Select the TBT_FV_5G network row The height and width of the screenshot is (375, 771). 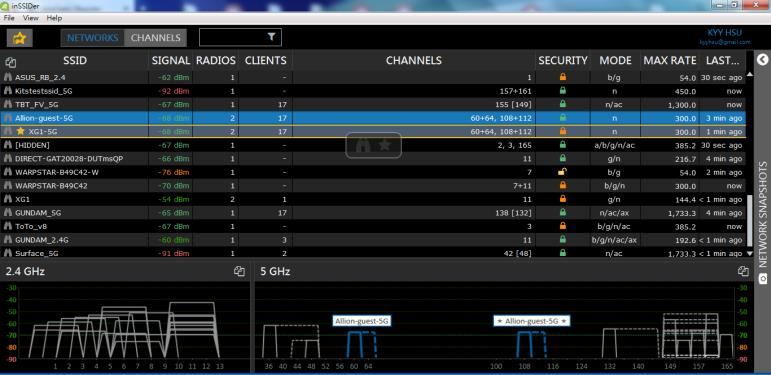[x=373, y=104]
